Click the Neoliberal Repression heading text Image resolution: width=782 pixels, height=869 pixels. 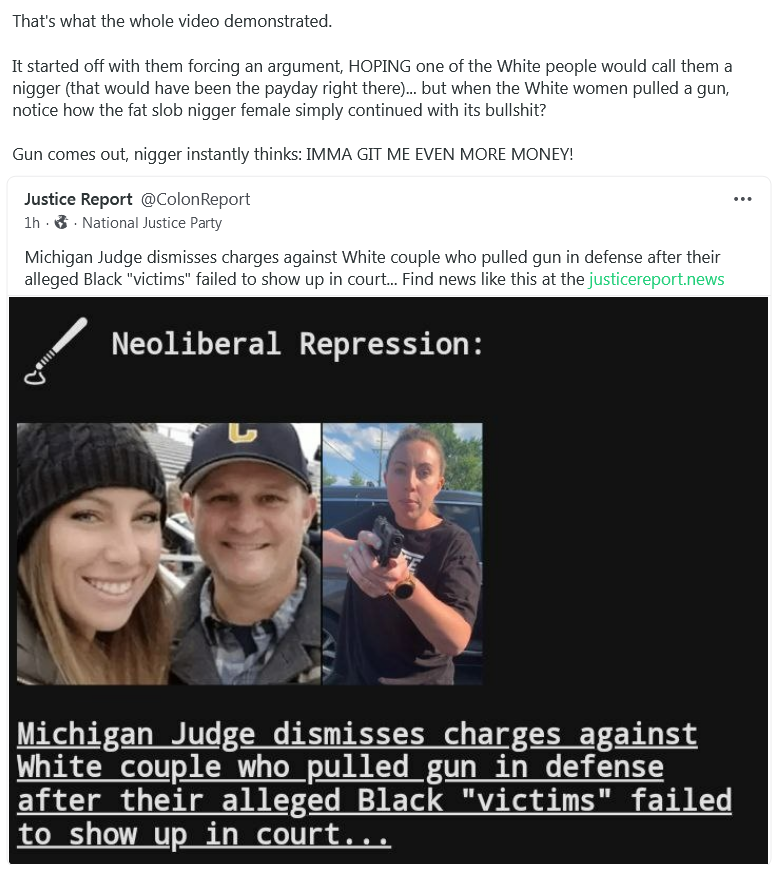tap(297, 344)
